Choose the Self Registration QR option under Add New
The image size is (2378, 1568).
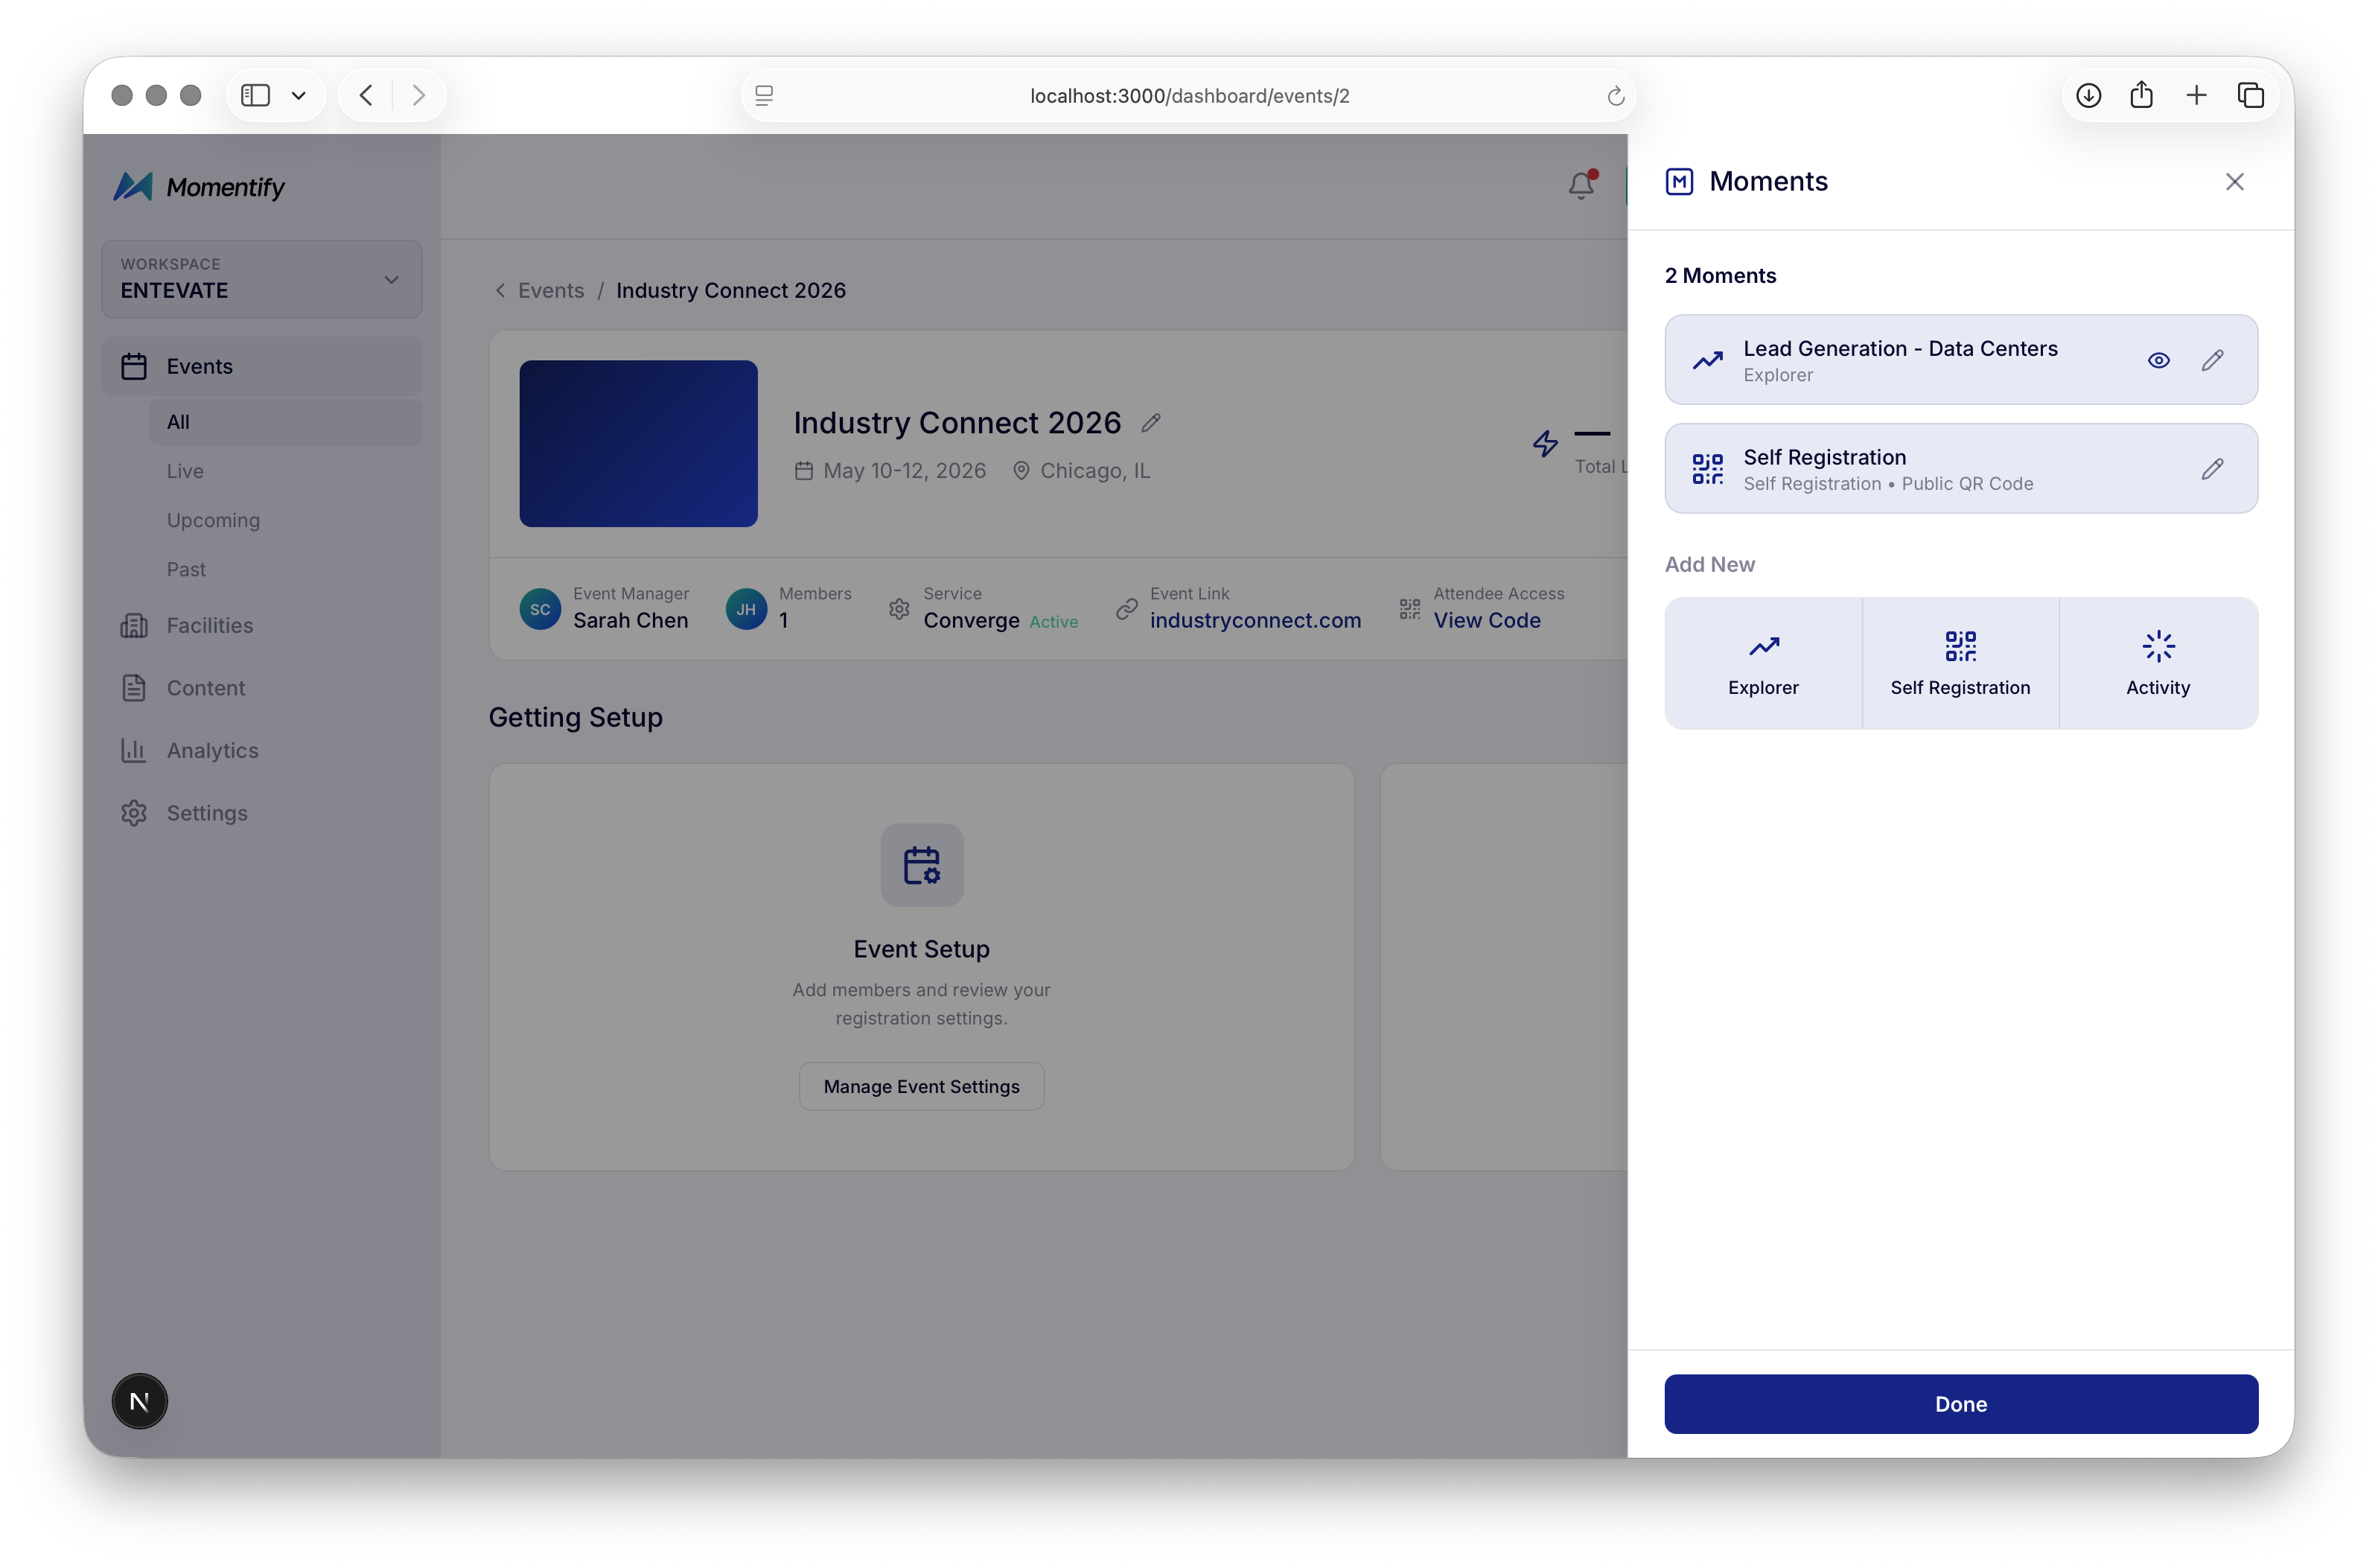[1960, 663]
